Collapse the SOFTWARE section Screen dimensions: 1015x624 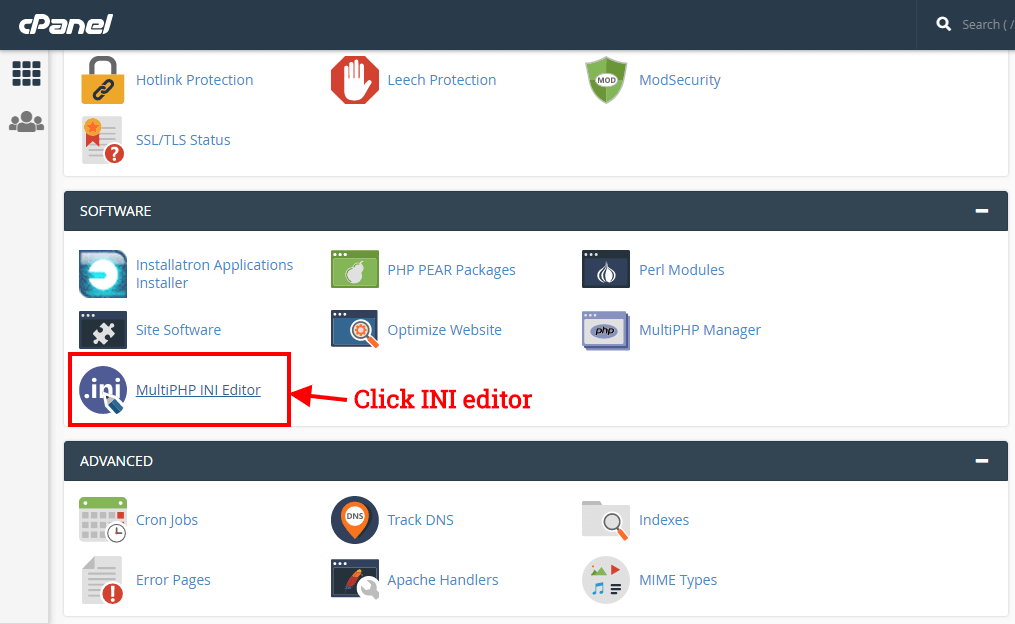(982, 211)
